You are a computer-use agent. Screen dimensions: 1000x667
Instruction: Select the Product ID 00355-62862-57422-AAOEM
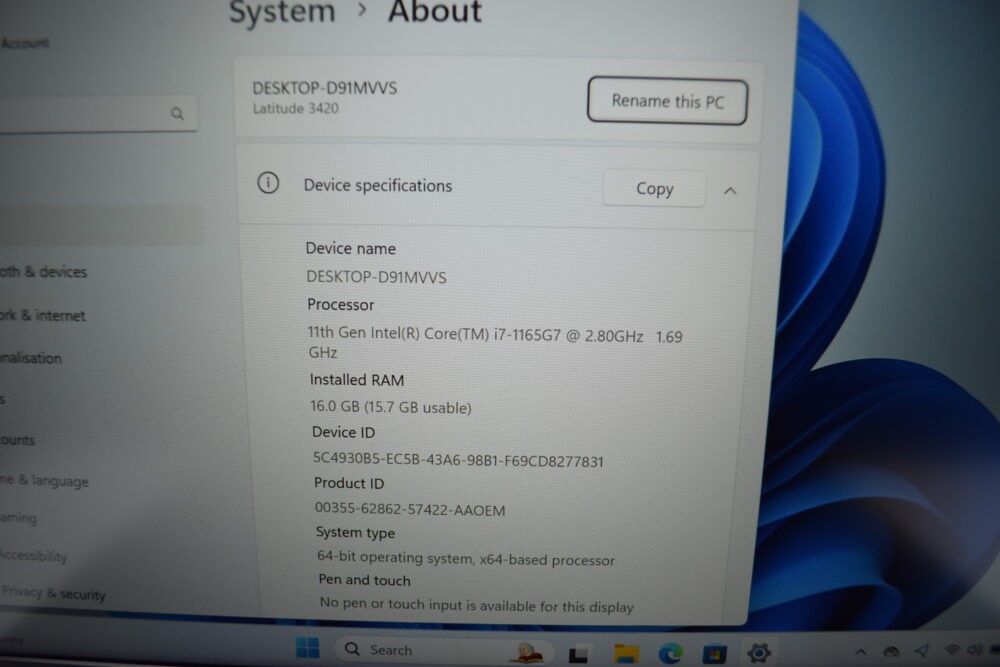[x=410, y=509]
